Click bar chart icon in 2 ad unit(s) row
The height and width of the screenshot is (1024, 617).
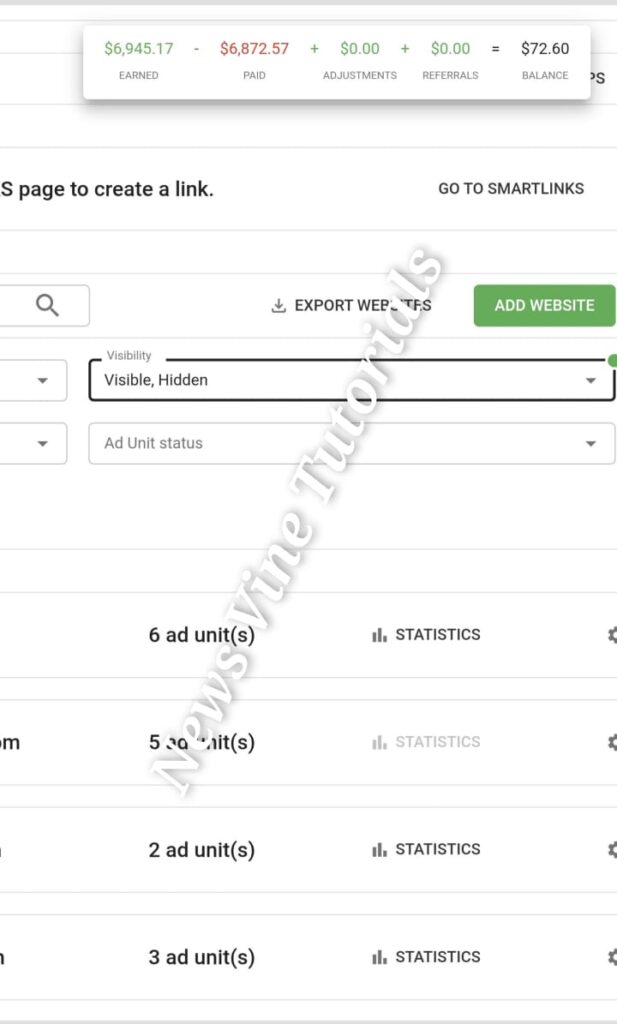coord(379,850)
